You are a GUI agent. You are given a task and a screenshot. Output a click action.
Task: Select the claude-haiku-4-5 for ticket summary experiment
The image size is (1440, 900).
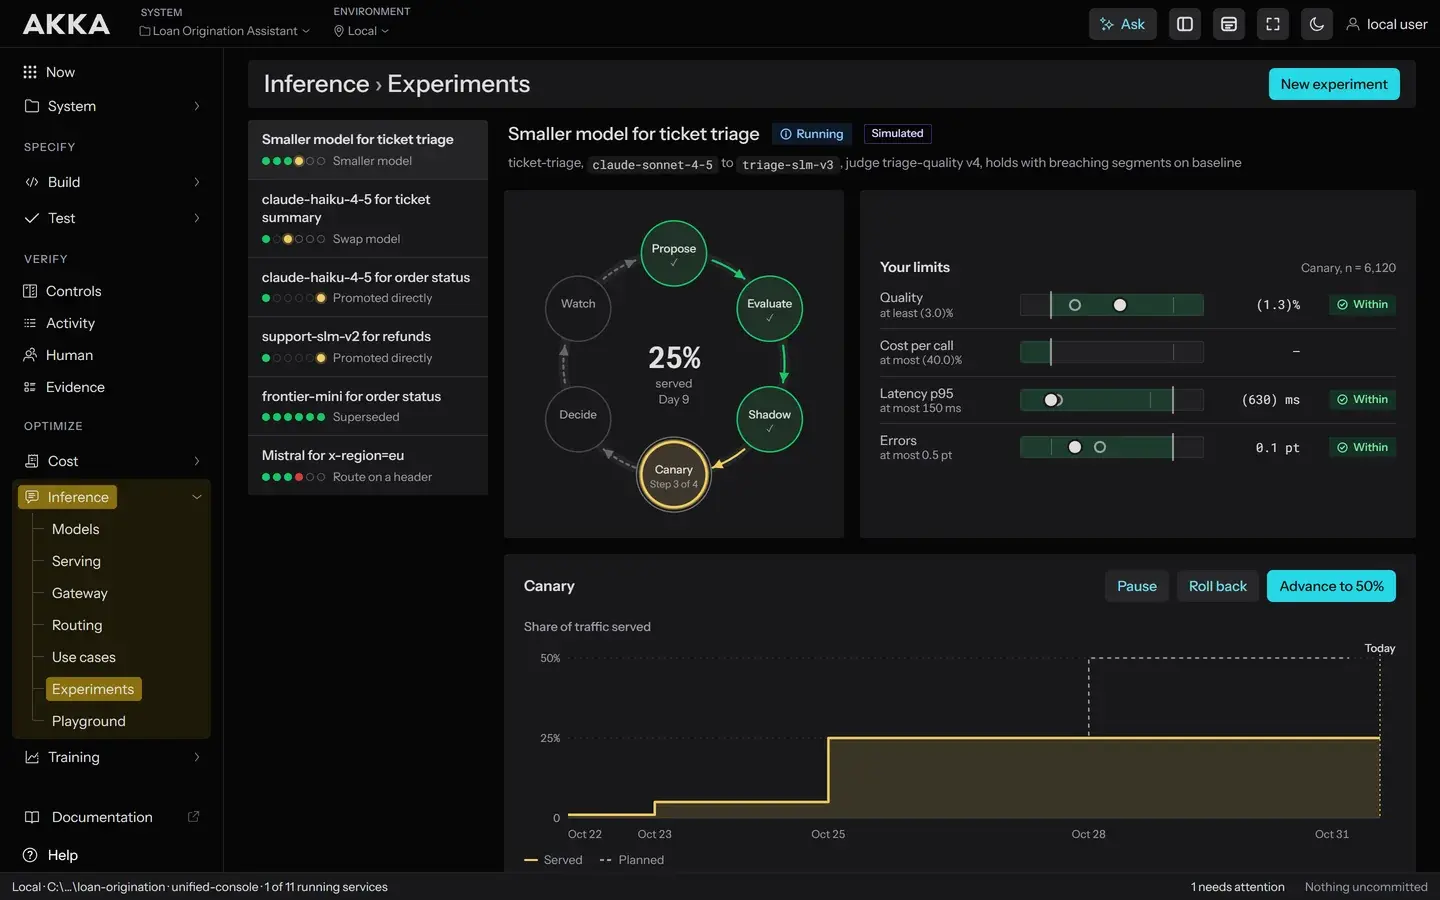(368, 218)
